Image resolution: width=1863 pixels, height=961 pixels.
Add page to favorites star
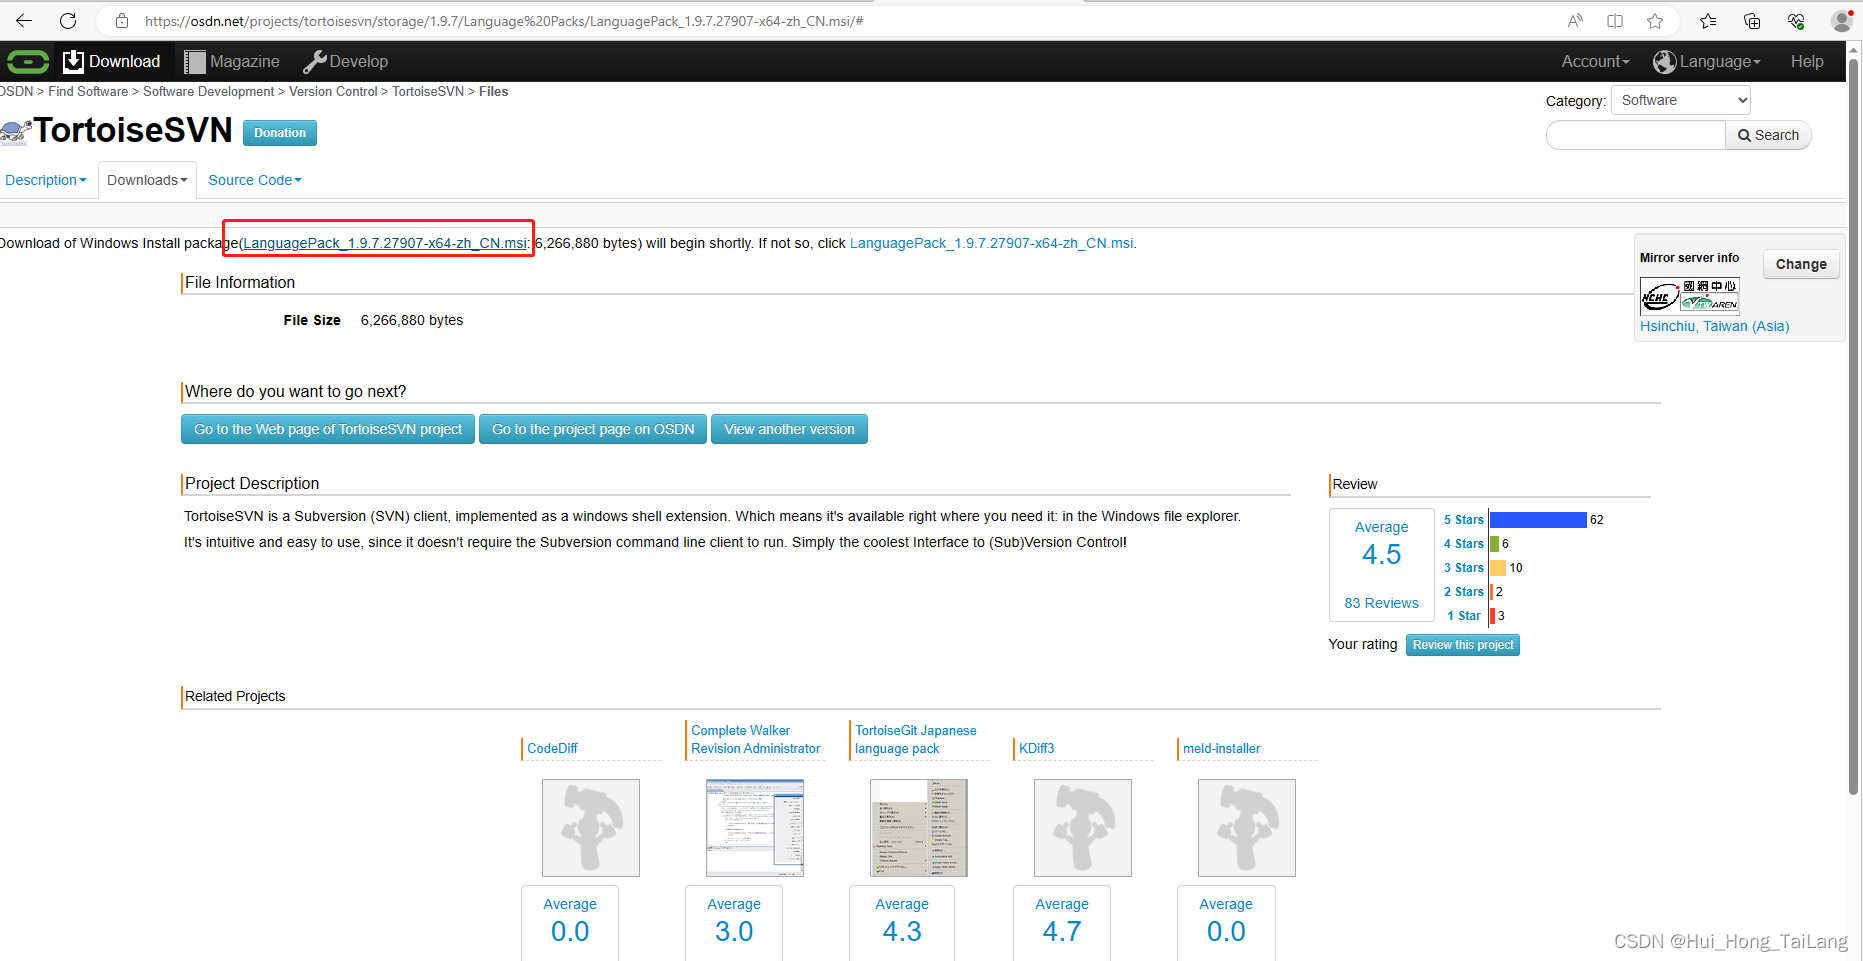1655,20
